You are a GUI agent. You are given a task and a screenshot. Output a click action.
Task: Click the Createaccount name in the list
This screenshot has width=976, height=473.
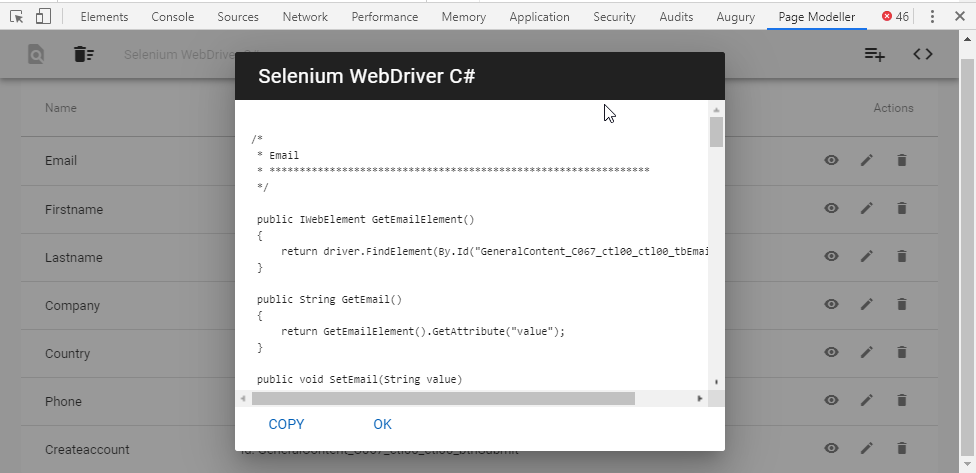click(x=87, y=449)
